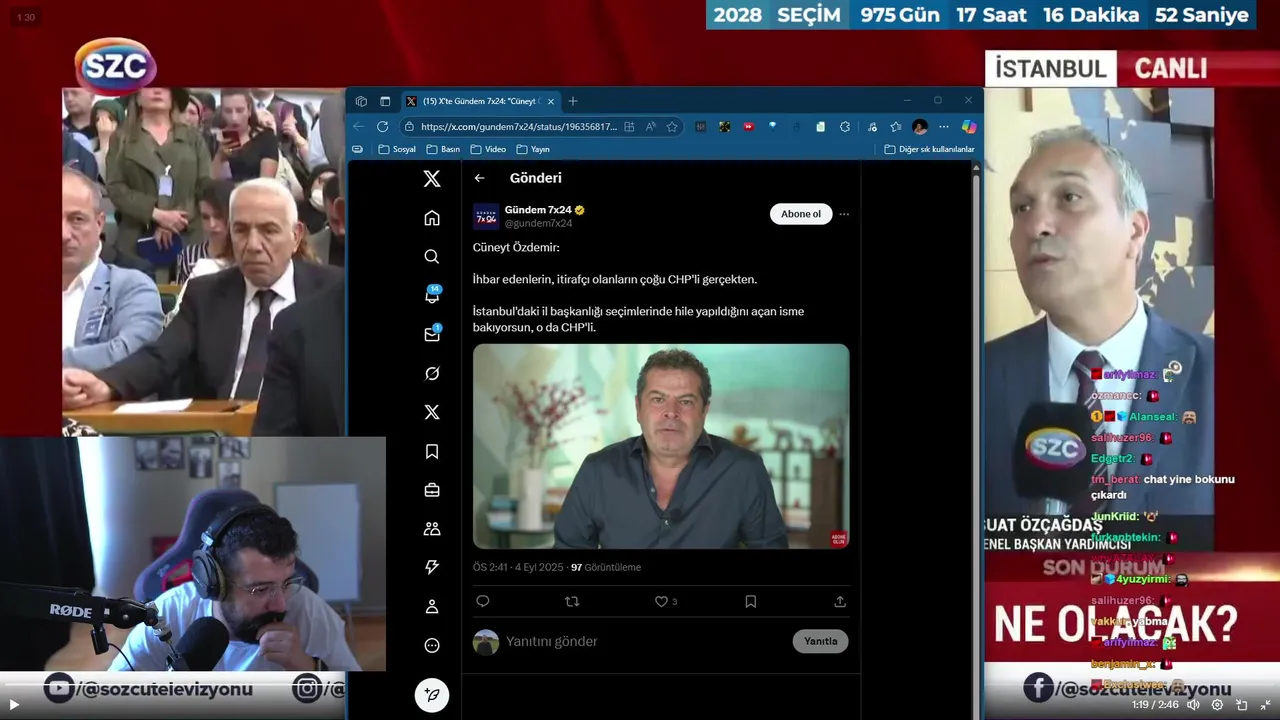Open the browser tab actions menu icon
This screenshot has width=1280, height=720.
pos(385,101)
